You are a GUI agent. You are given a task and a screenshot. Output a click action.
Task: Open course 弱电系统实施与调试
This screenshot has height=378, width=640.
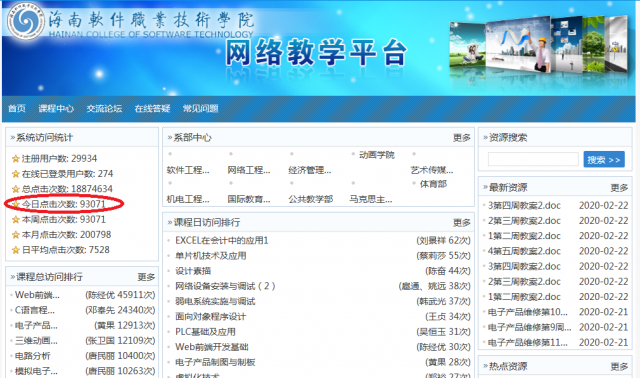215,302
